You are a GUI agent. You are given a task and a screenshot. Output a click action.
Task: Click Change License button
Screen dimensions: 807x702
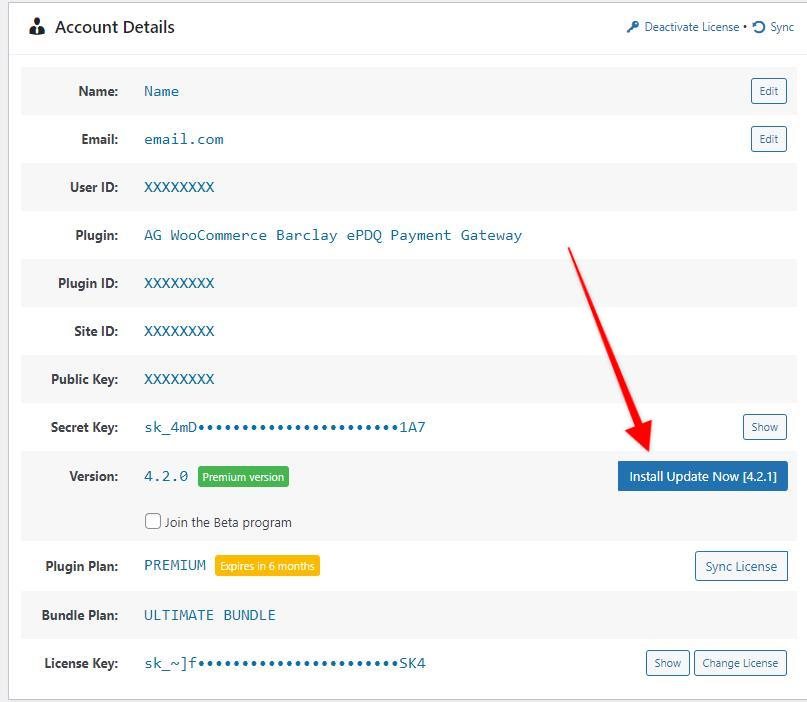tap(740, 663)
